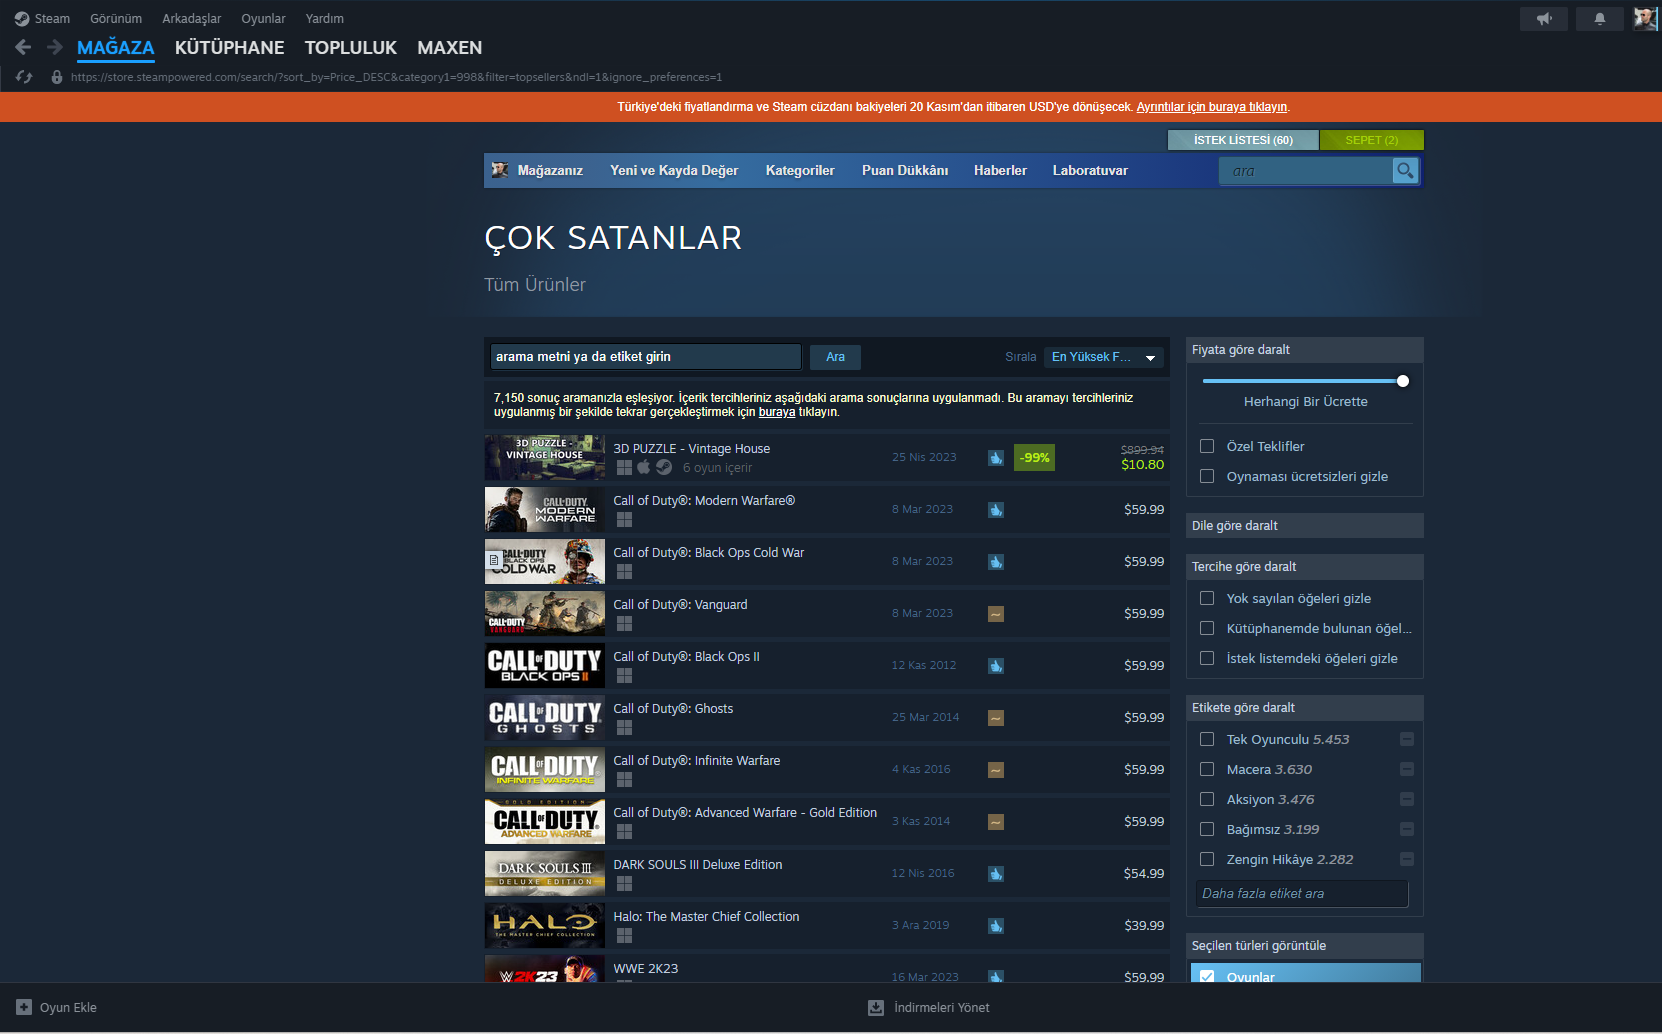Collapse the Seçilen türleri görüntüle panel
The height and width of the screenshot is (1034, 1662).
point(1304,946)
